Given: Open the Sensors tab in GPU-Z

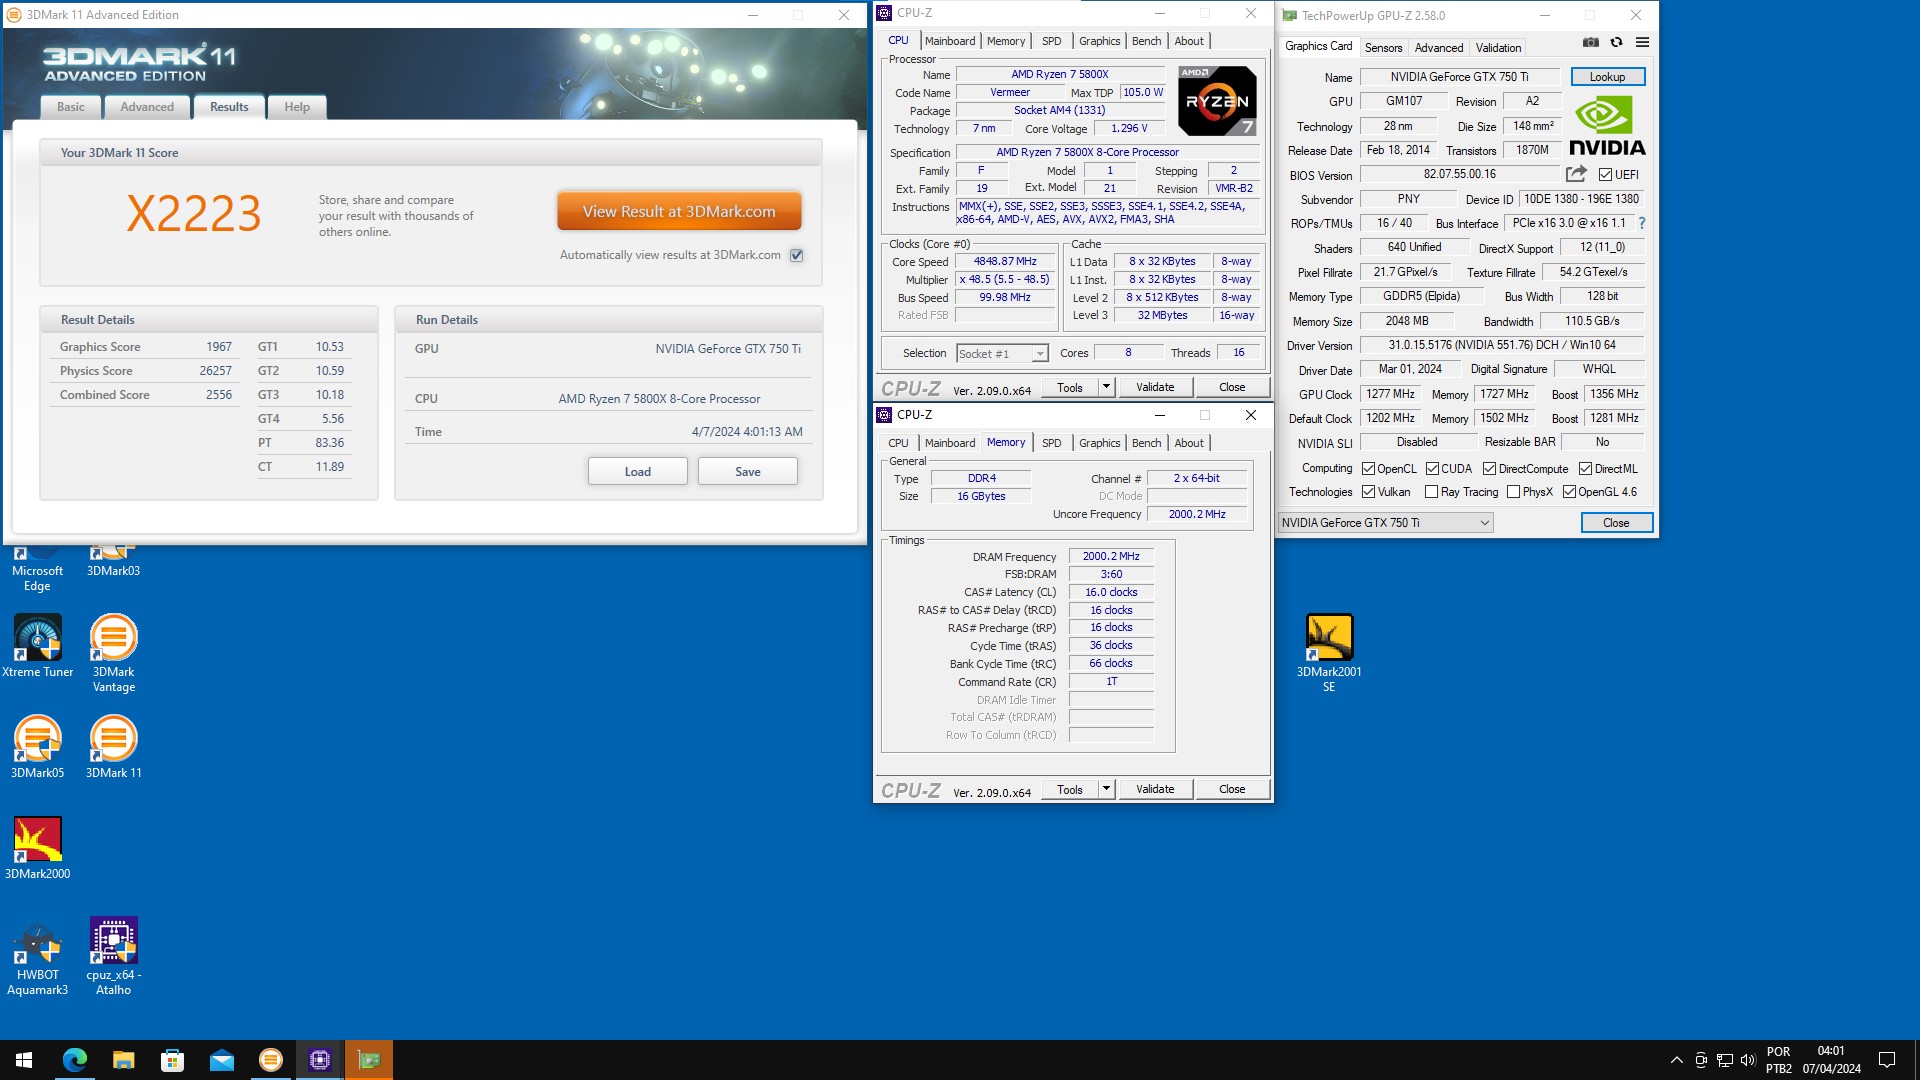Looking at the screenshot, I should click(1383, 47).
